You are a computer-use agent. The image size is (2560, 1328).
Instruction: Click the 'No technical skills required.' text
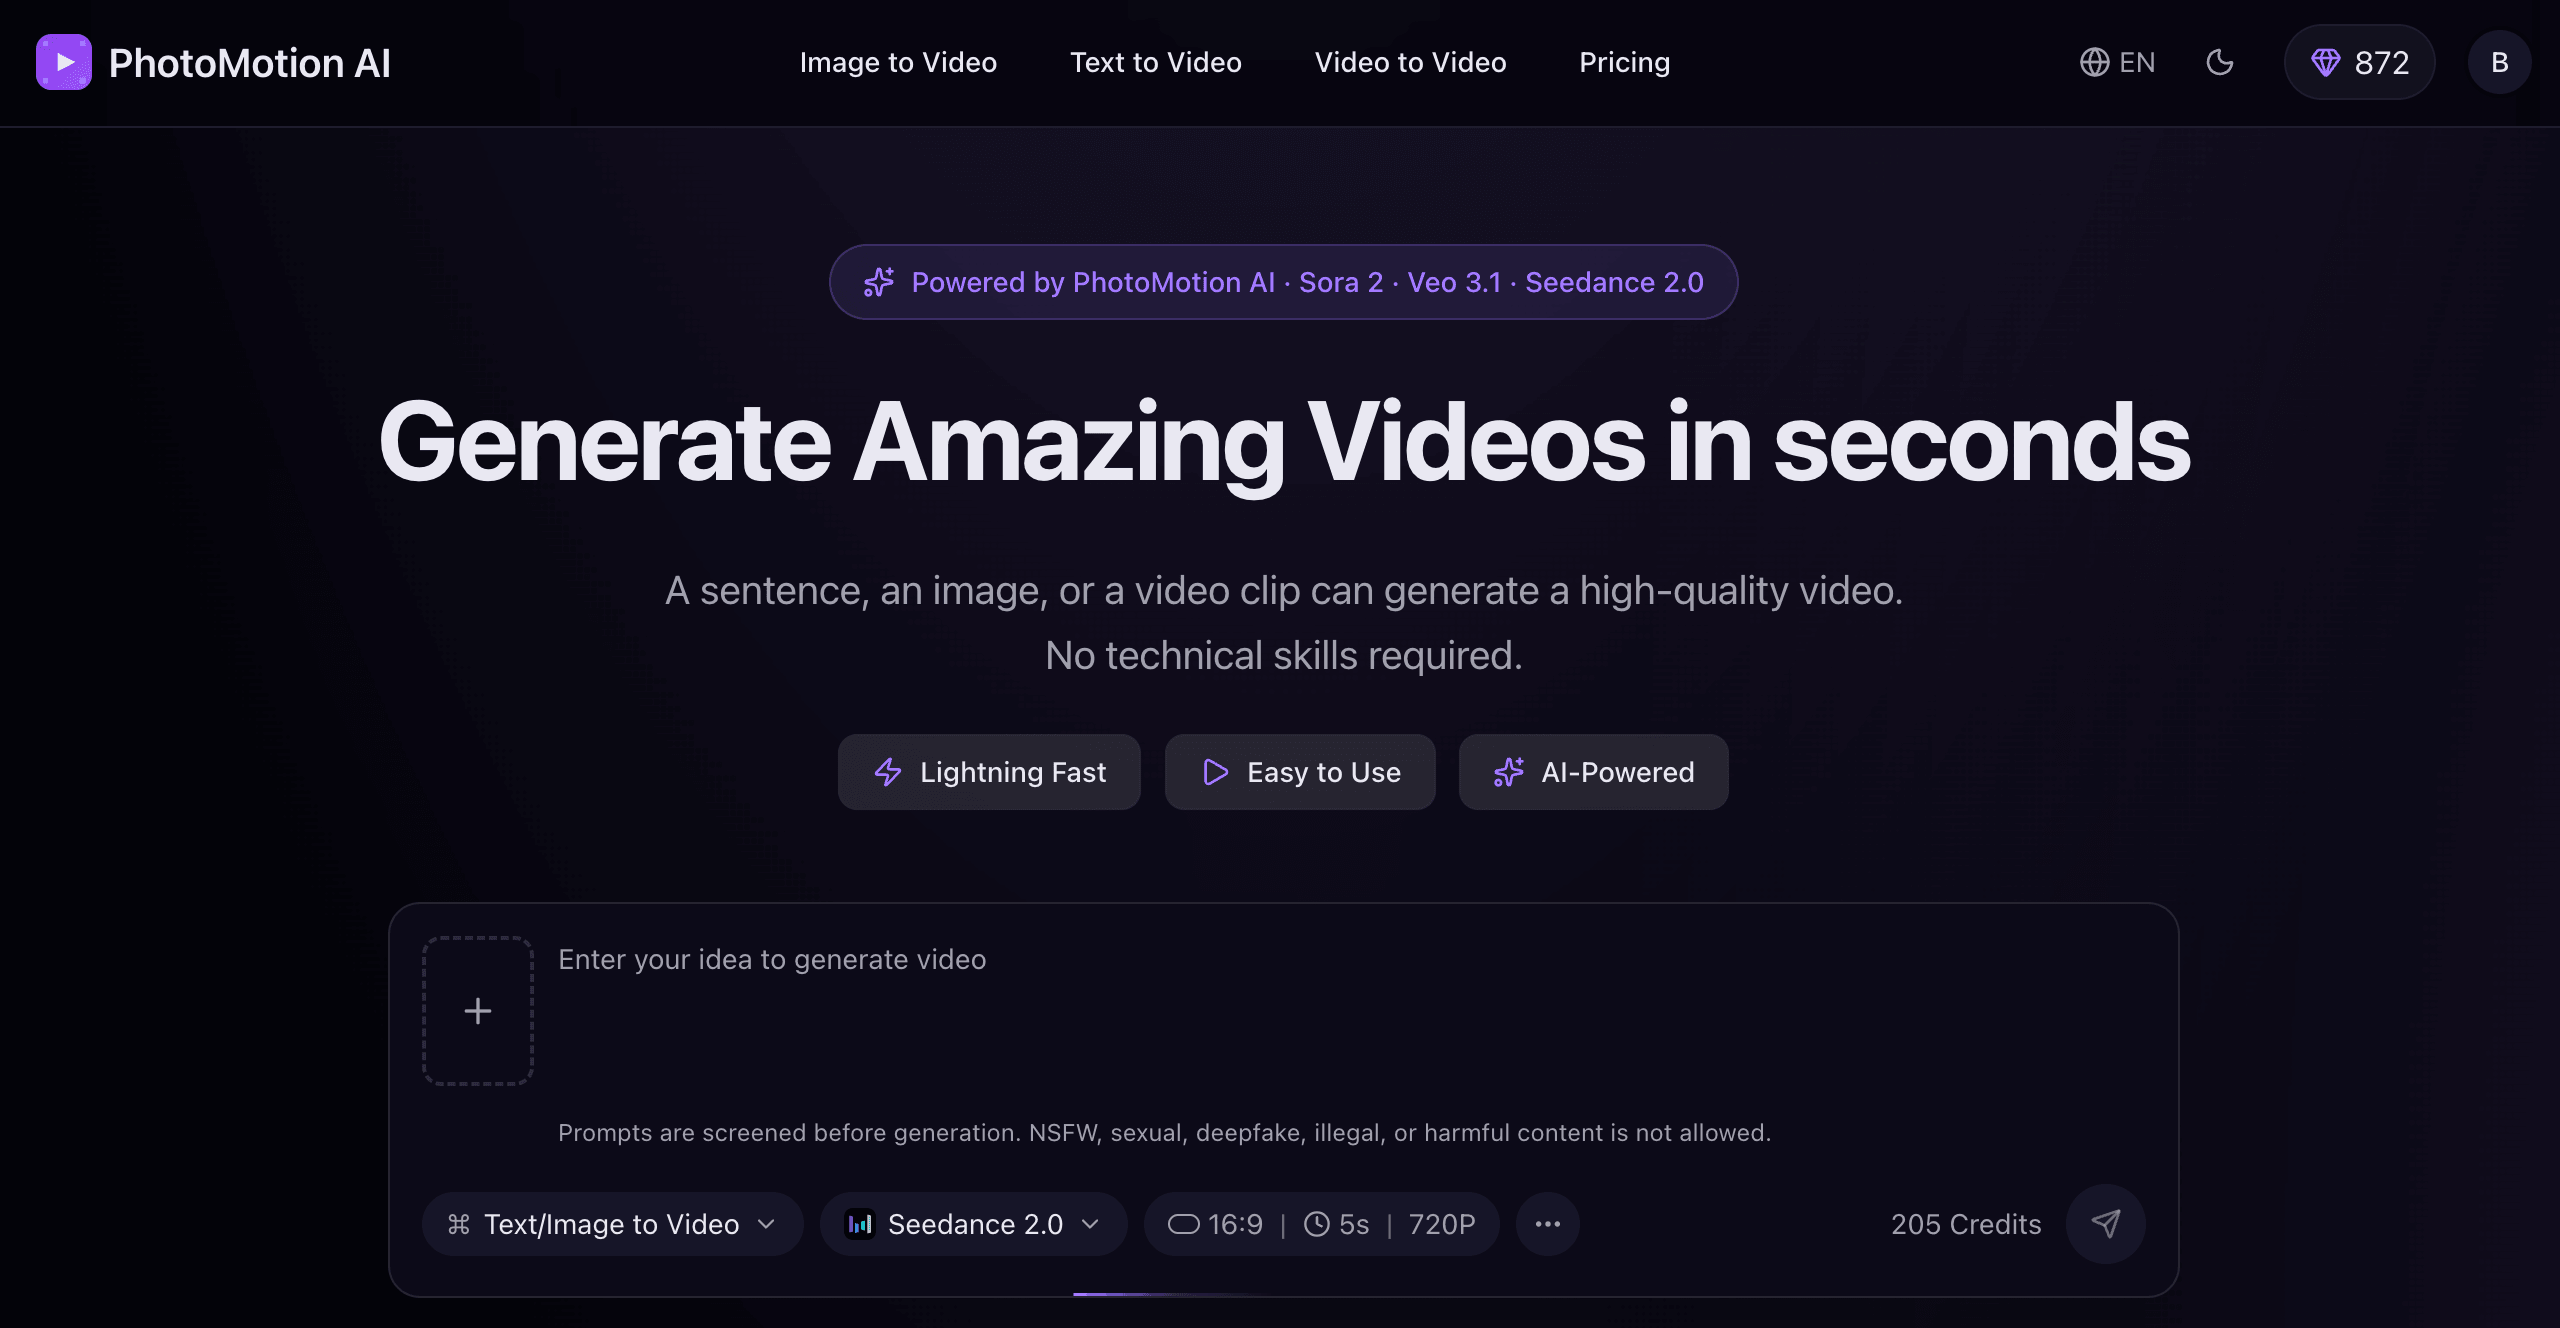tap(1284, 656)
